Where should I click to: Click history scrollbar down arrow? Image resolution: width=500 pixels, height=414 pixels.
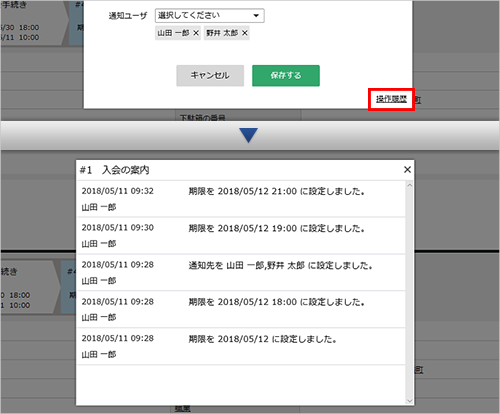click(410, 401)
